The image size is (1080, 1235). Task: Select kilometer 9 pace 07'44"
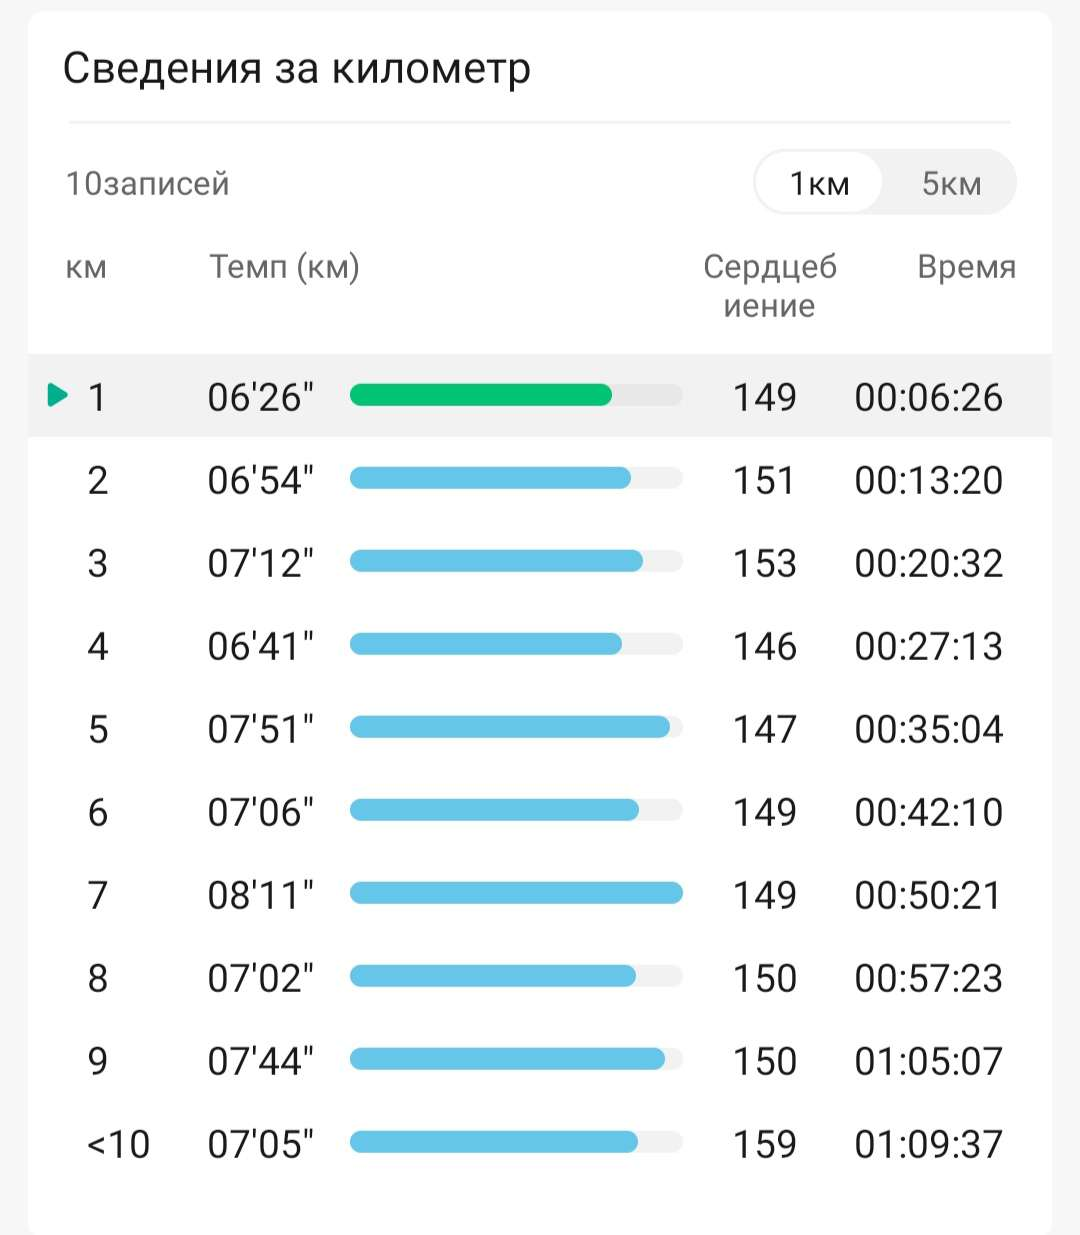click(260, 1061)
